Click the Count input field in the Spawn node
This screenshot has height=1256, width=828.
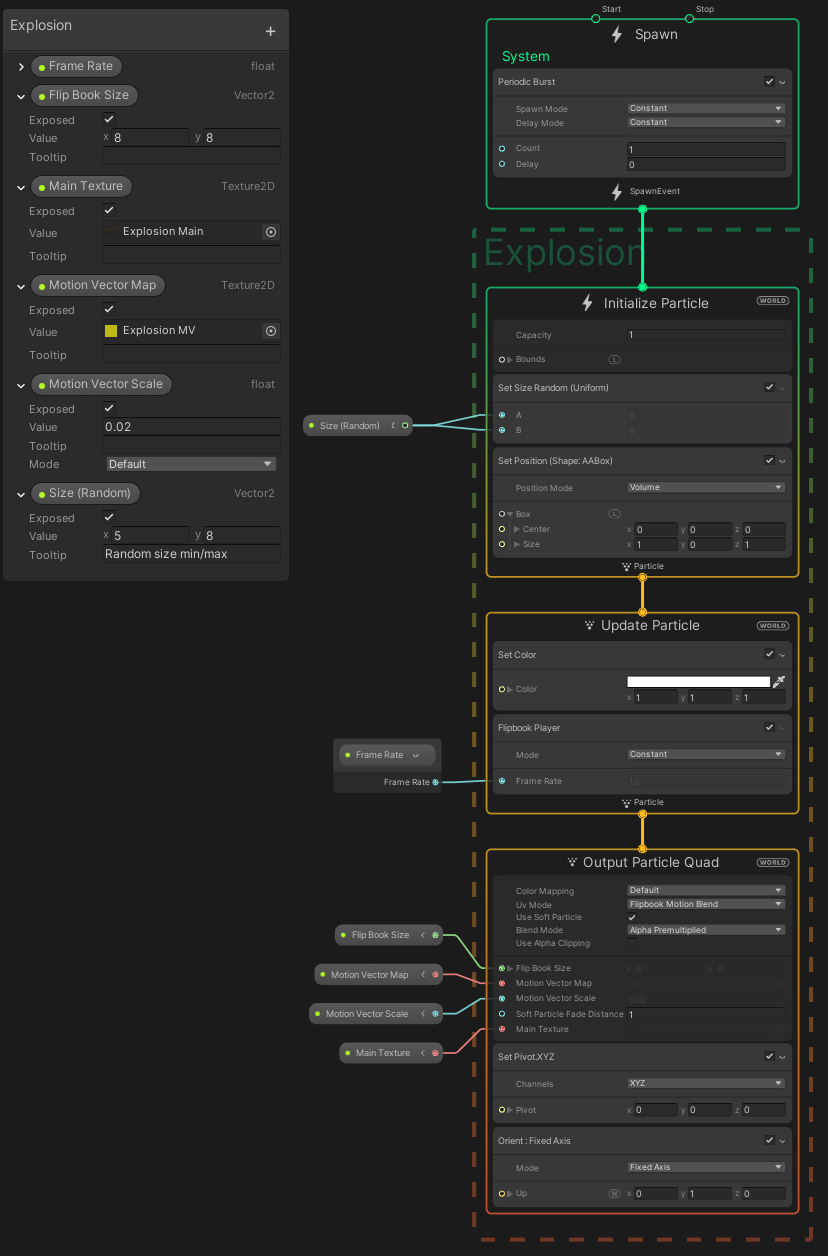point(706,148)
